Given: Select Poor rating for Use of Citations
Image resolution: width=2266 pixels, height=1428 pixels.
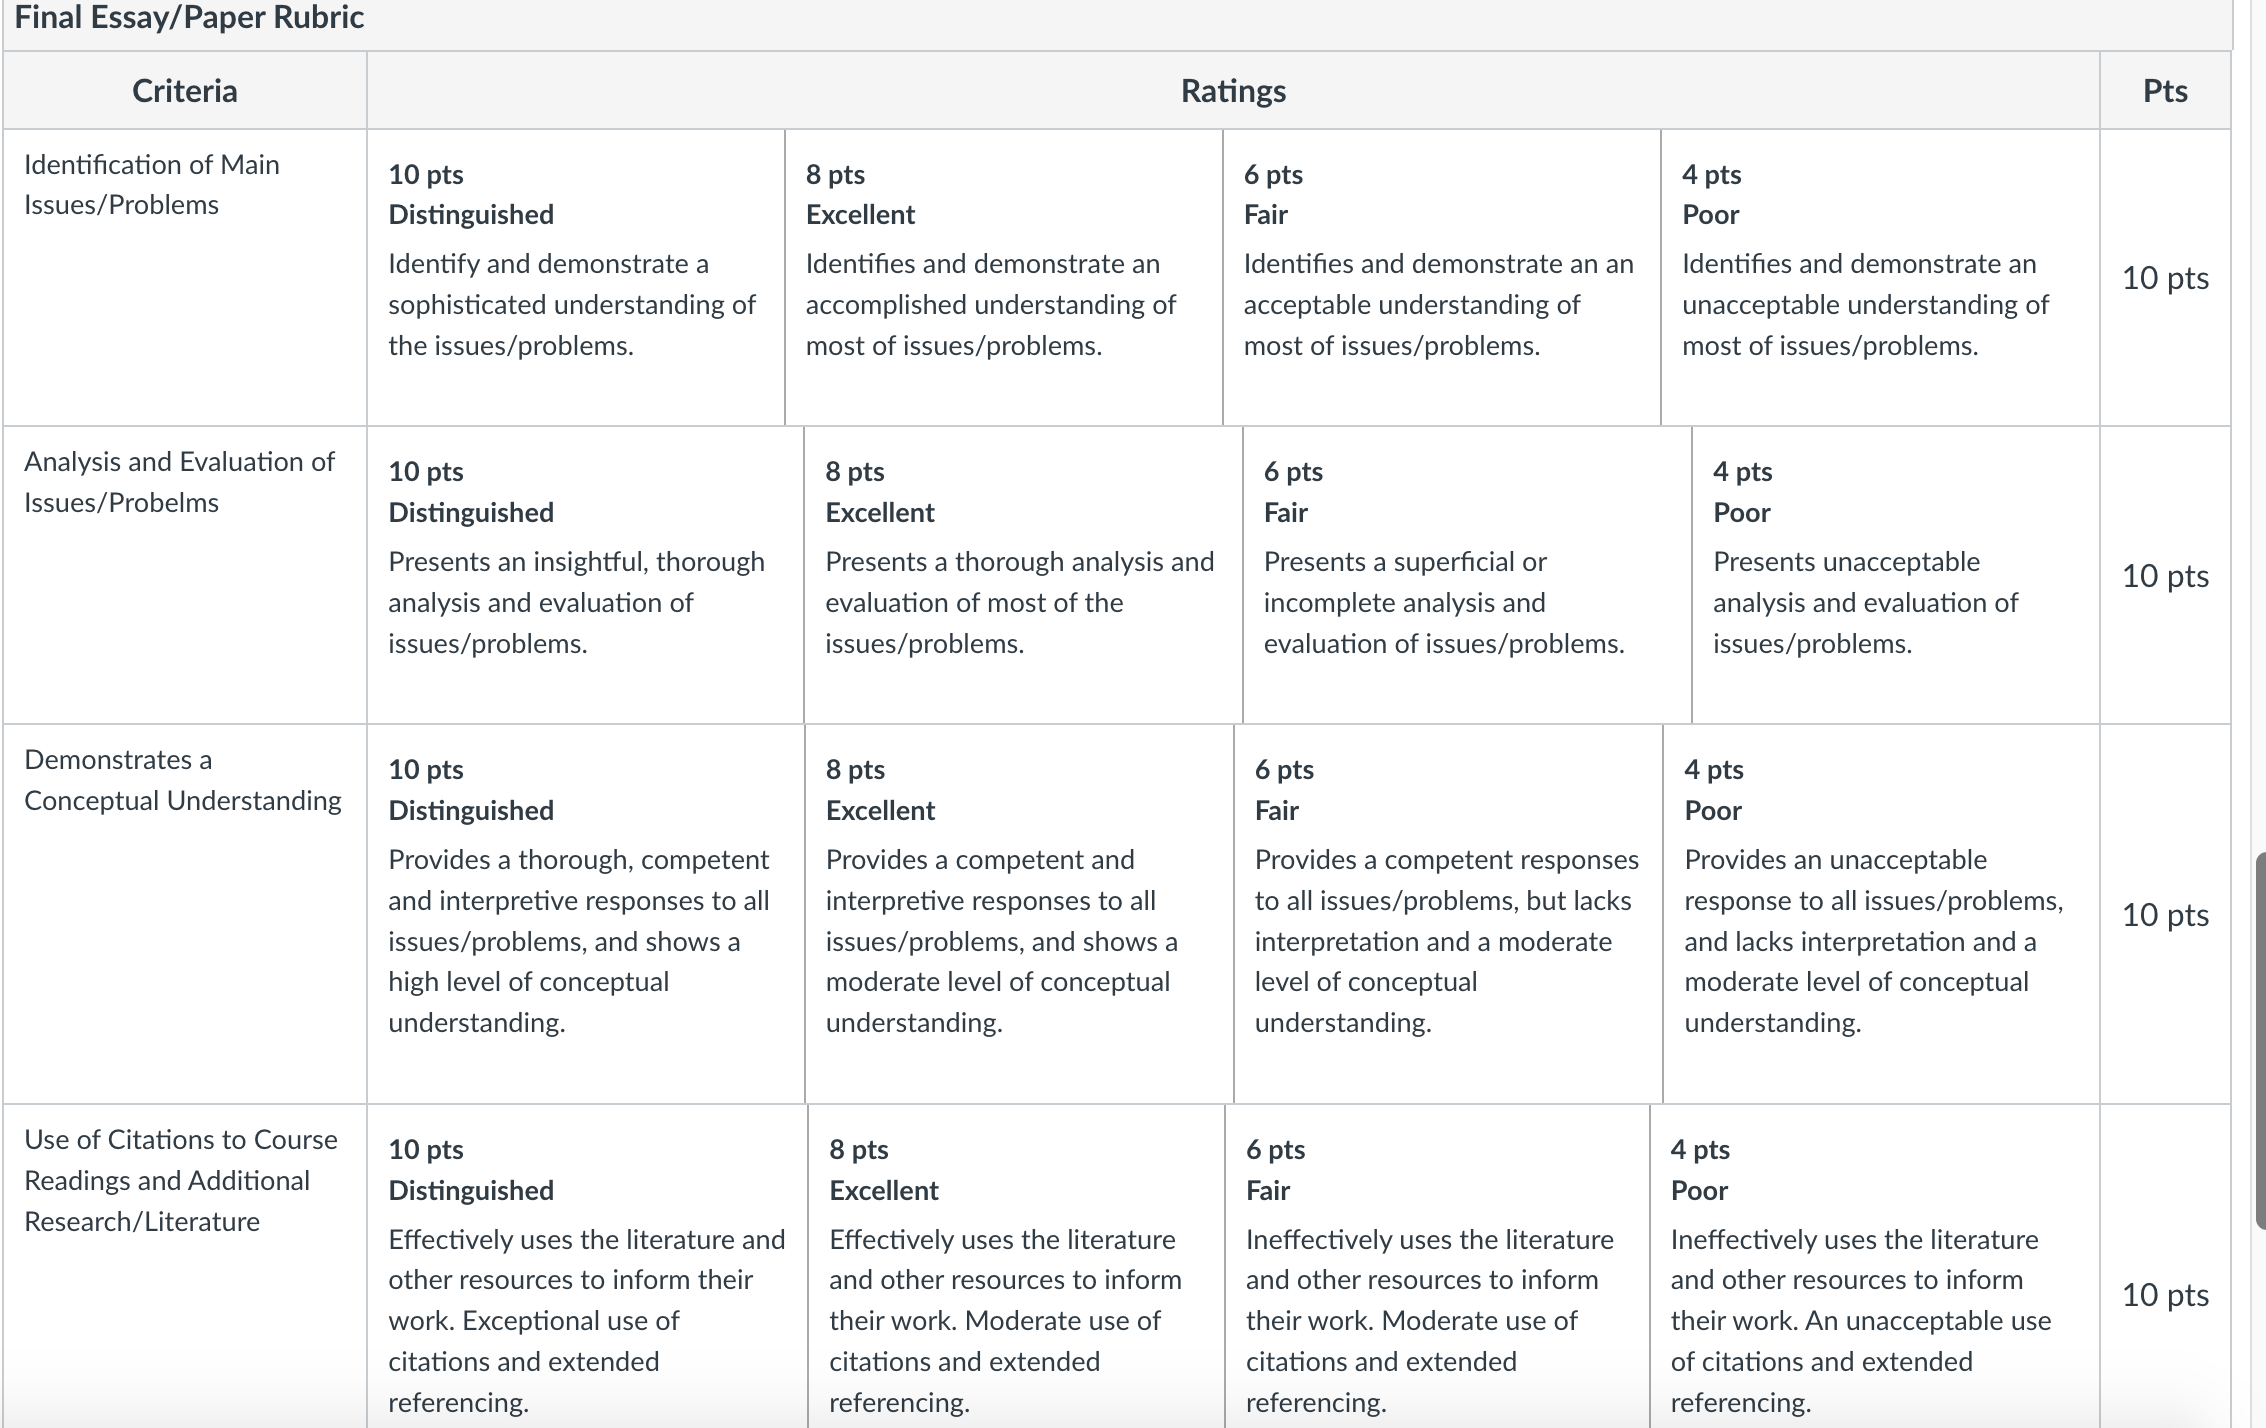Looking at the screenshot, I should click(1875, 1267).
